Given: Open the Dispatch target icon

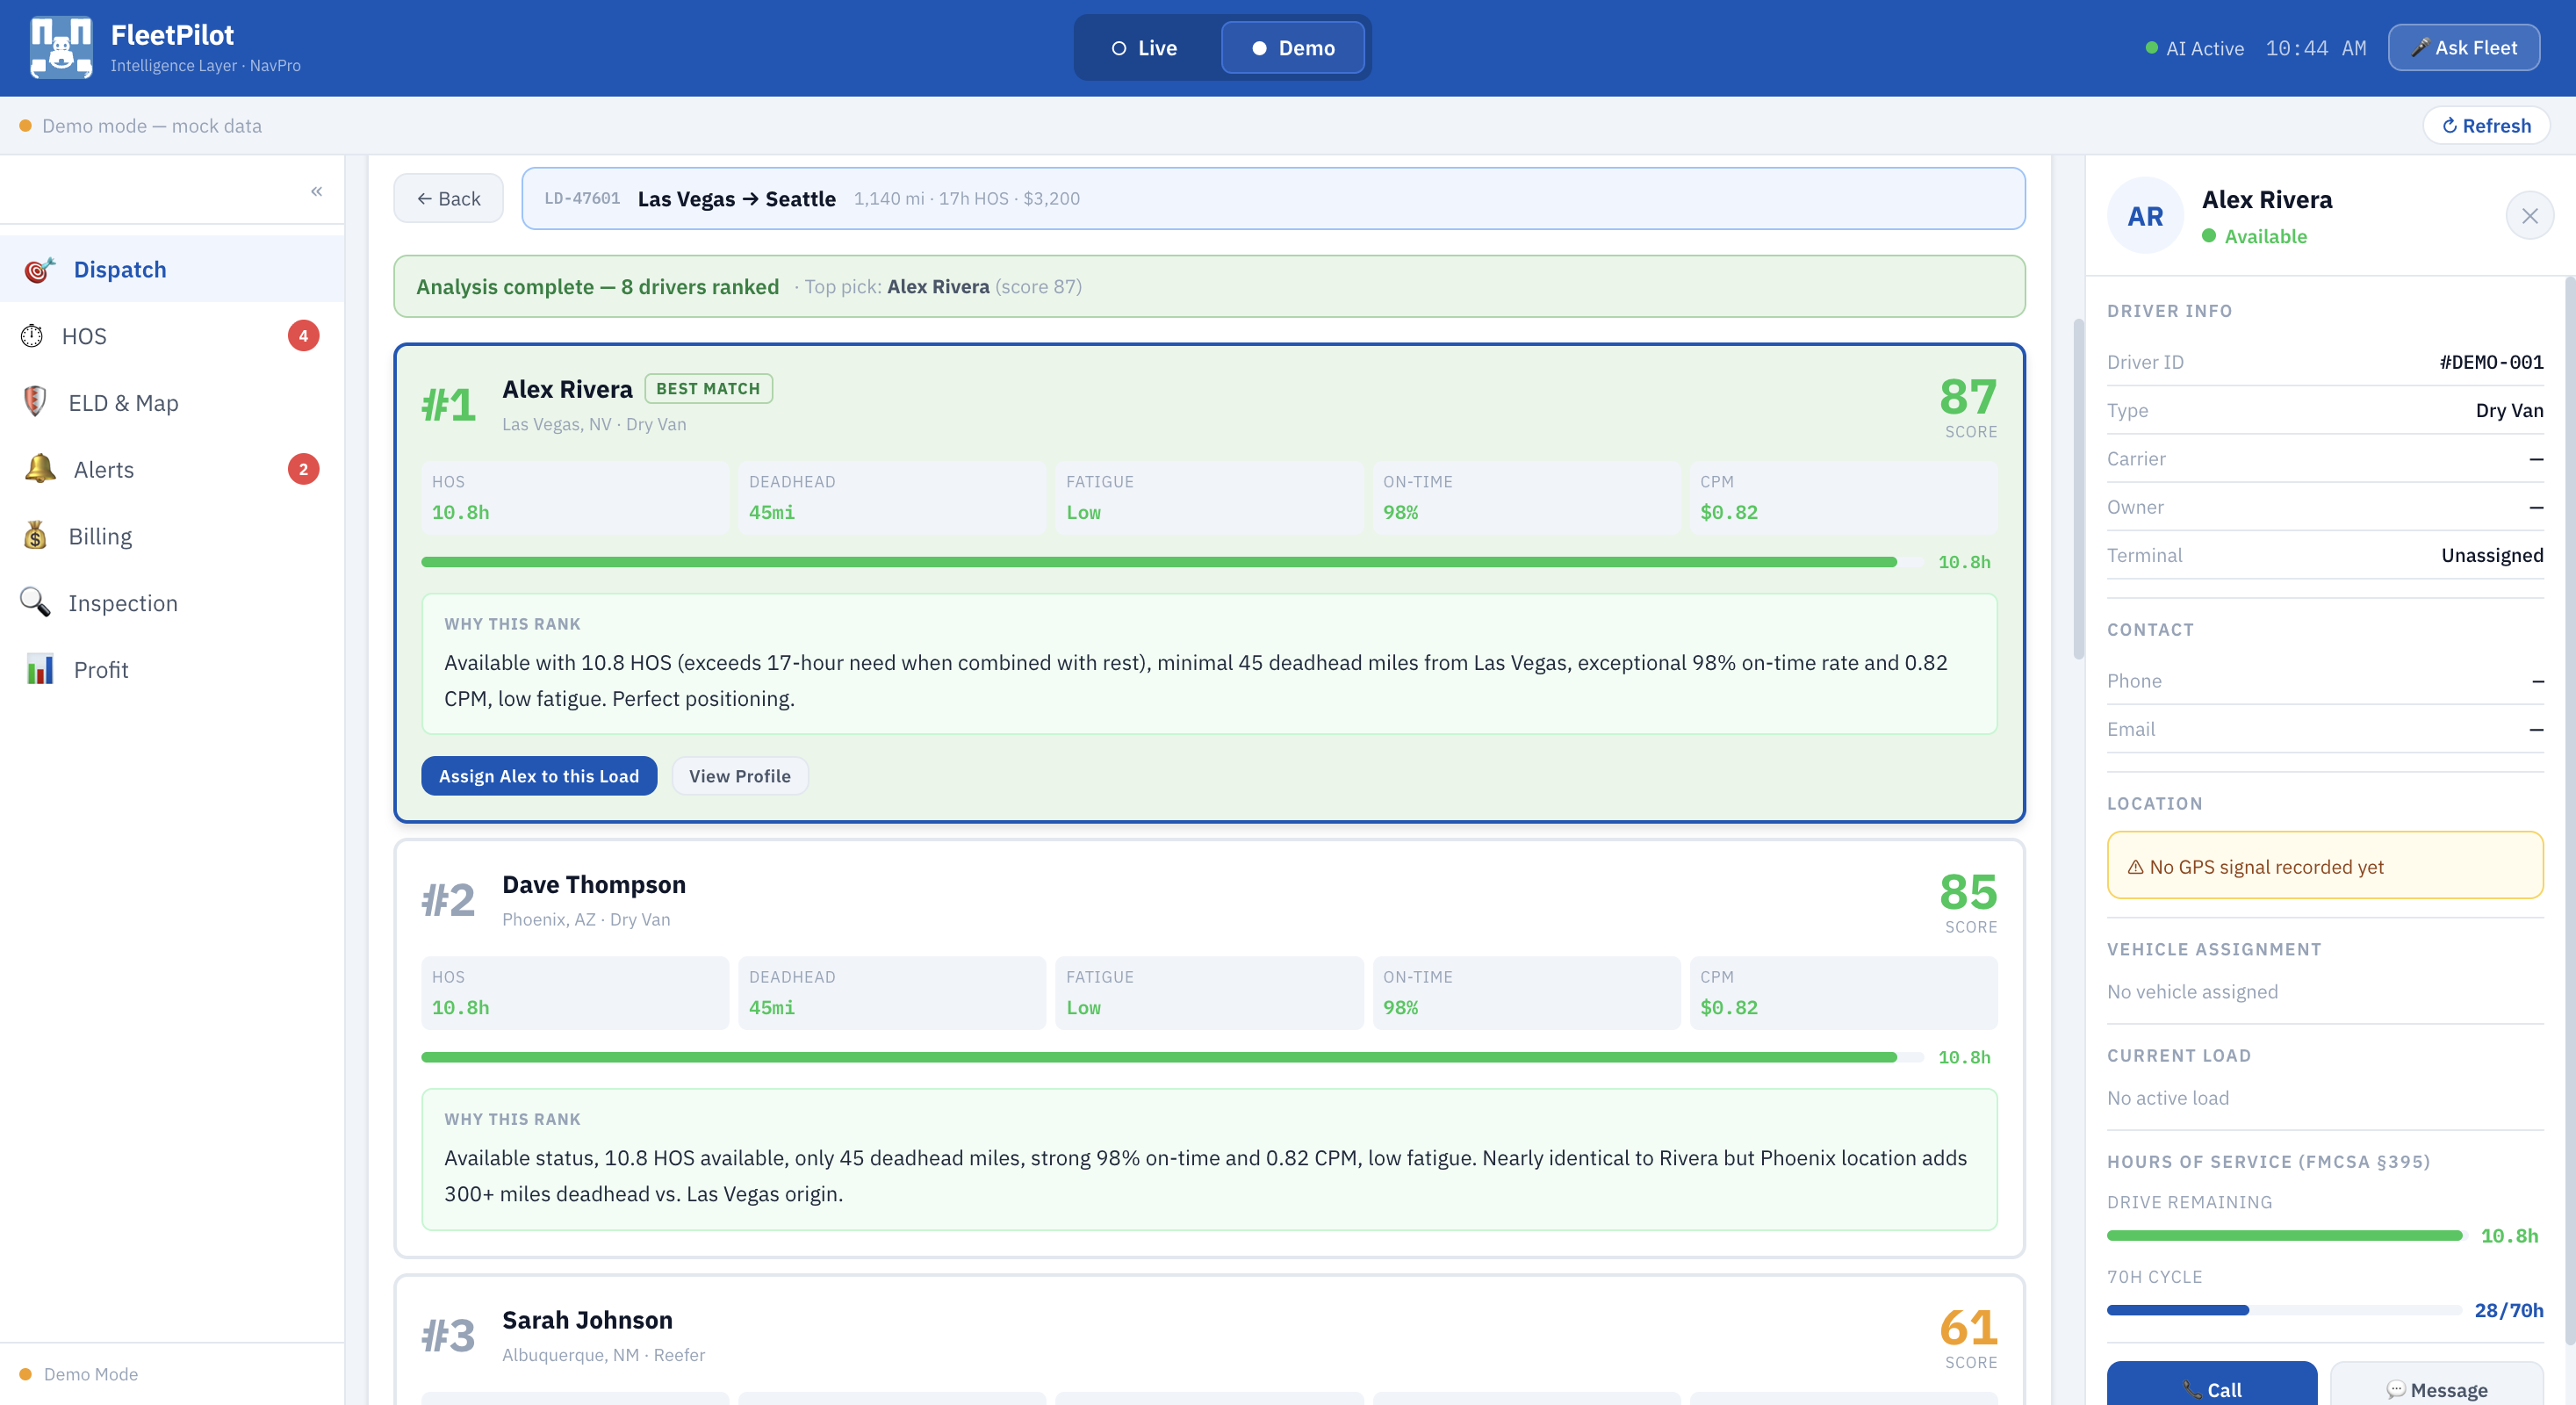Looking at the screenshot, I should pos(39,270).
